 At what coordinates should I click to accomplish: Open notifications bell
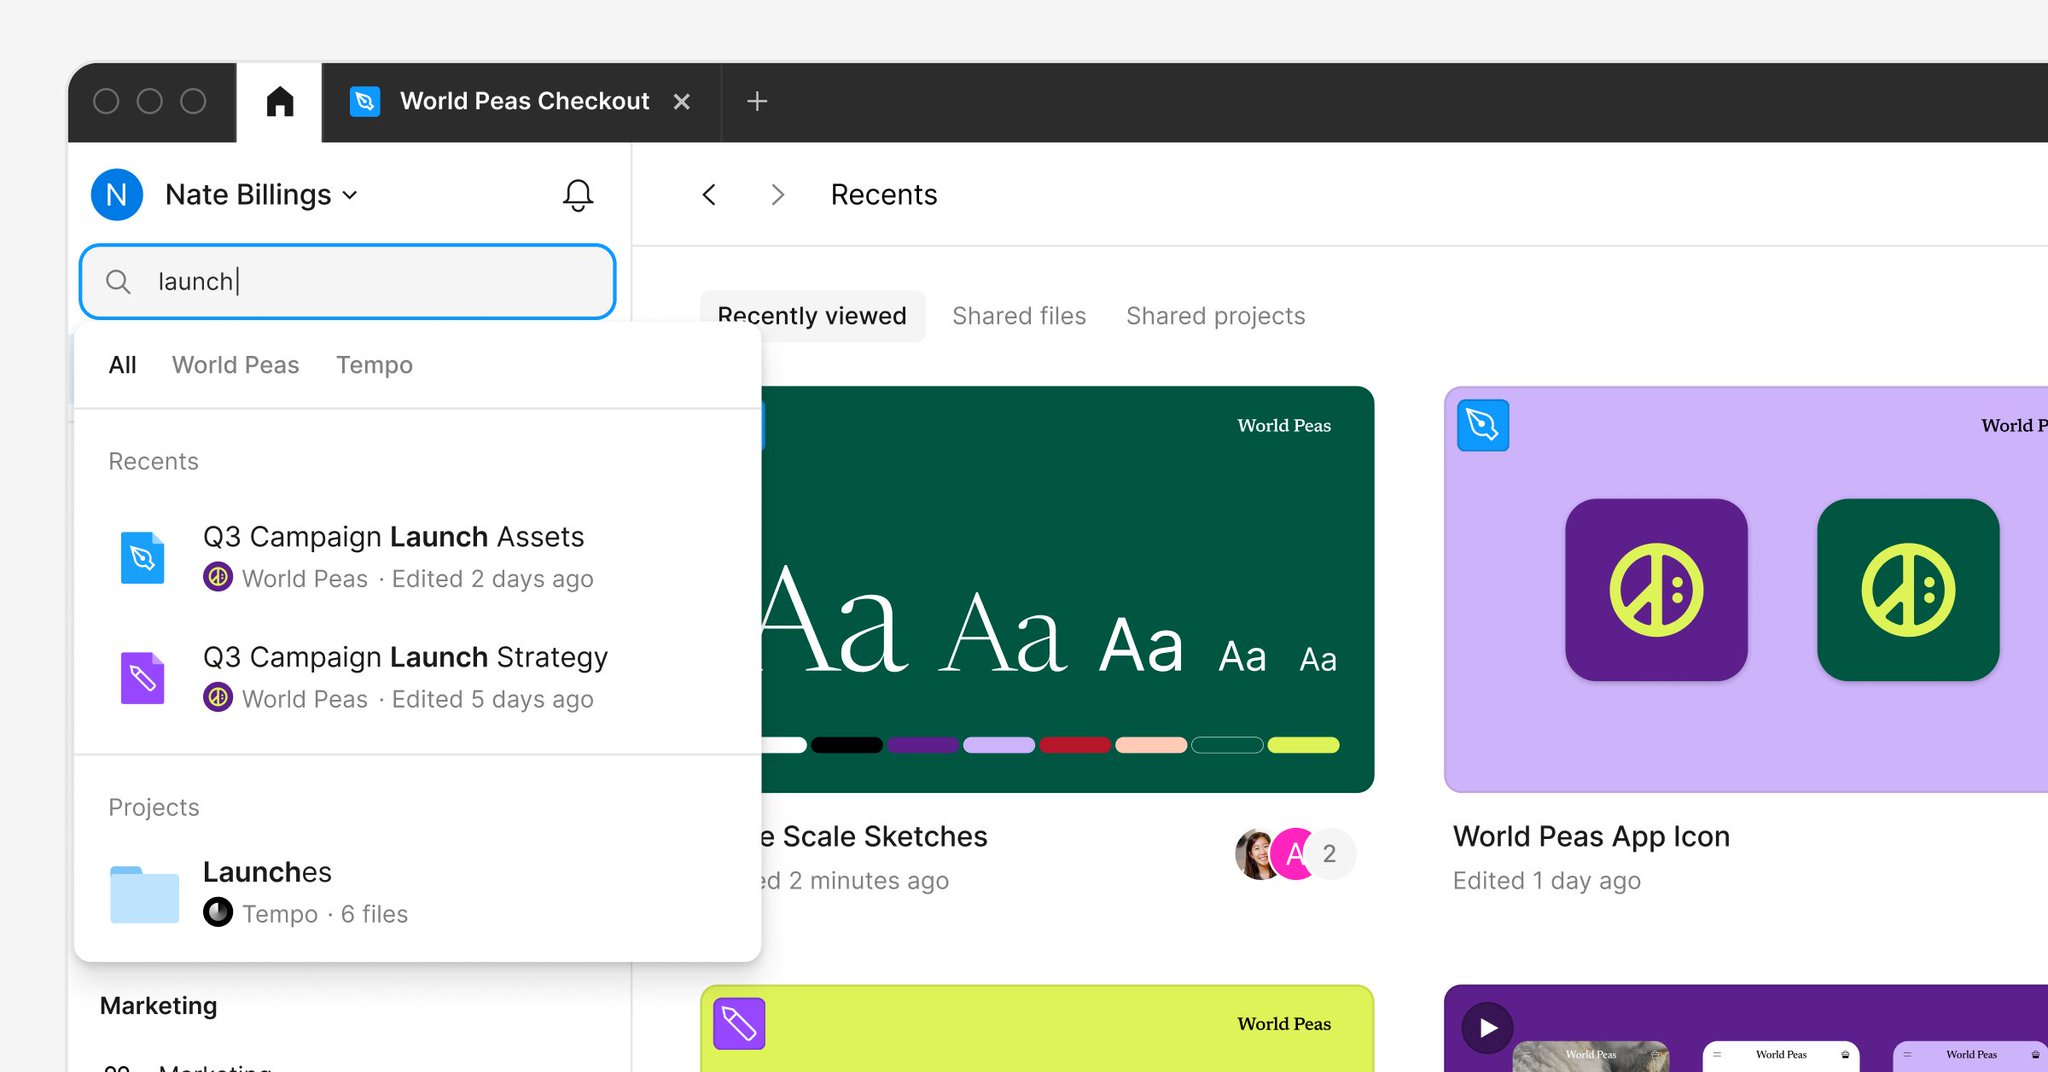(x=578, y=194)
